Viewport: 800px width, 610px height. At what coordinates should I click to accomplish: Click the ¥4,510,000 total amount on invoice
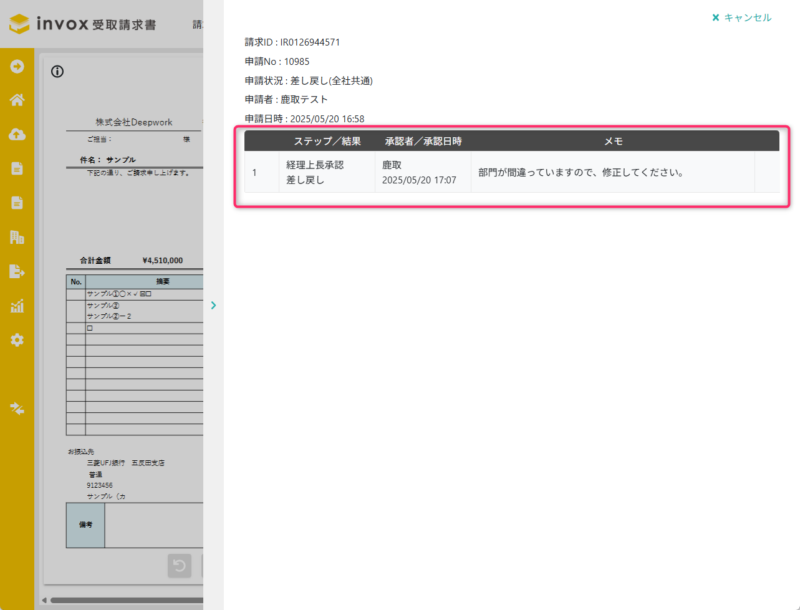click(162, 261)
